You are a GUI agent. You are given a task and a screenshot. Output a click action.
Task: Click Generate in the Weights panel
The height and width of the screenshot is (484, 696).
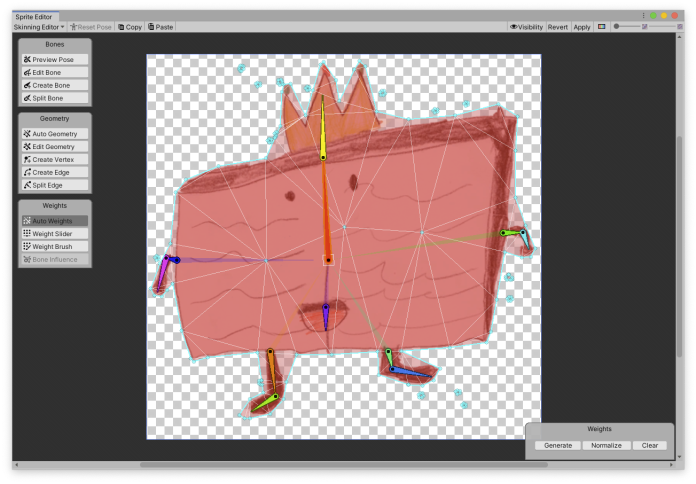coord(557,445)
